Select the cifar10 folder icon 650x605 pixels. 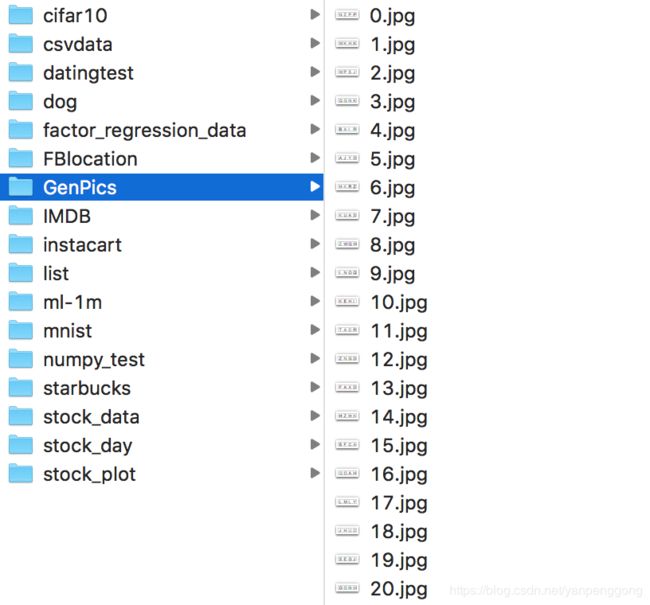(x=20, y=15)
